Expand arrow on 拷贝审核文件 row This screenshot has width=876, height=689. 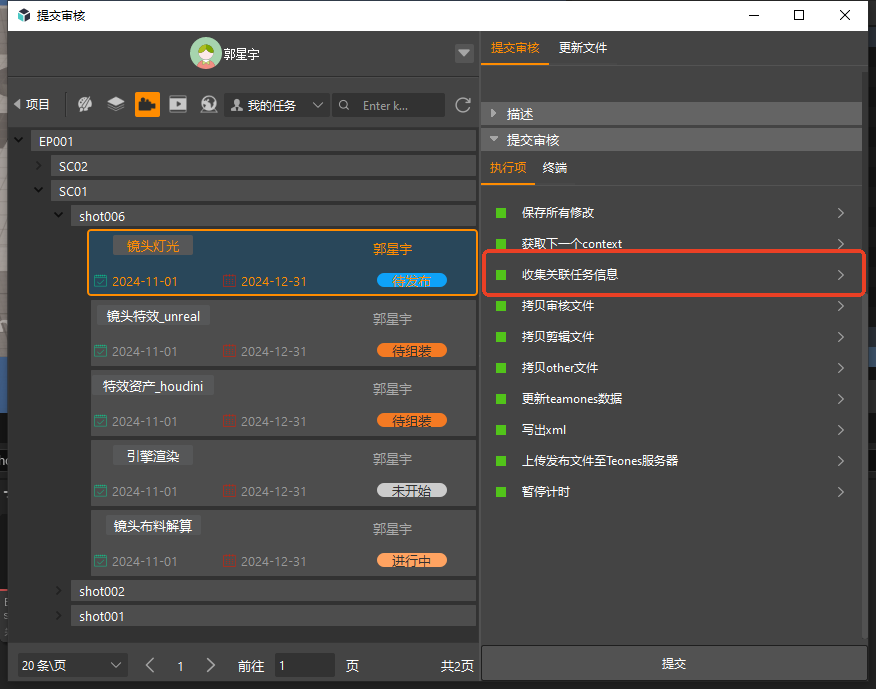point(841,306)
